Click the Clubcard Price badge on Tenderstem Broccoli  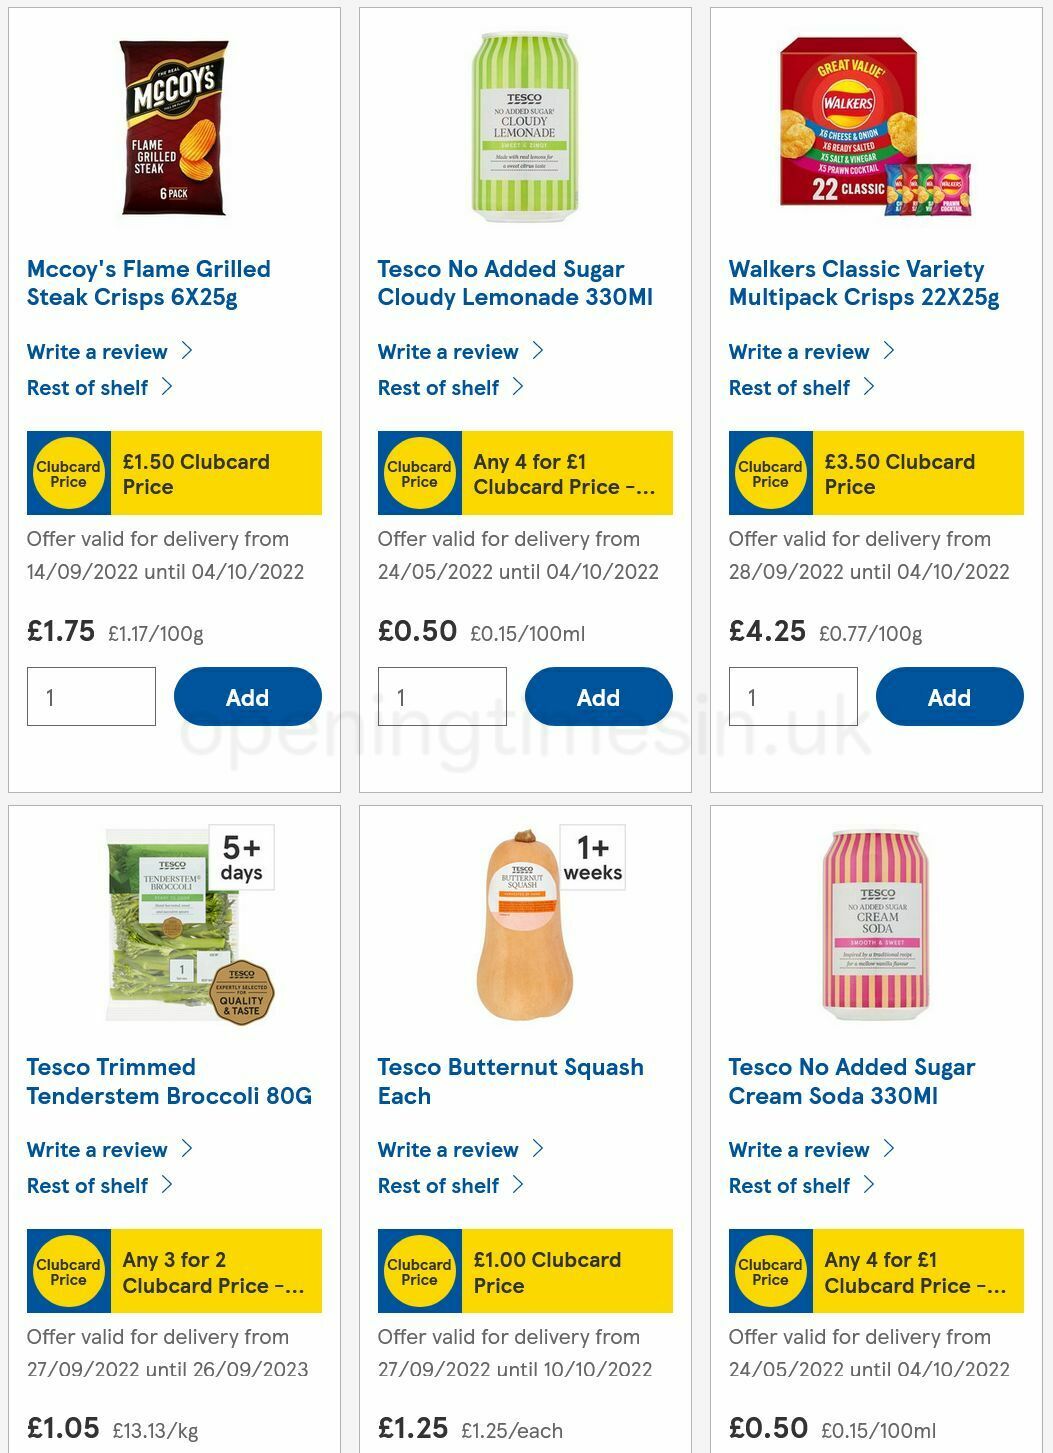(x=68, y=1270)
